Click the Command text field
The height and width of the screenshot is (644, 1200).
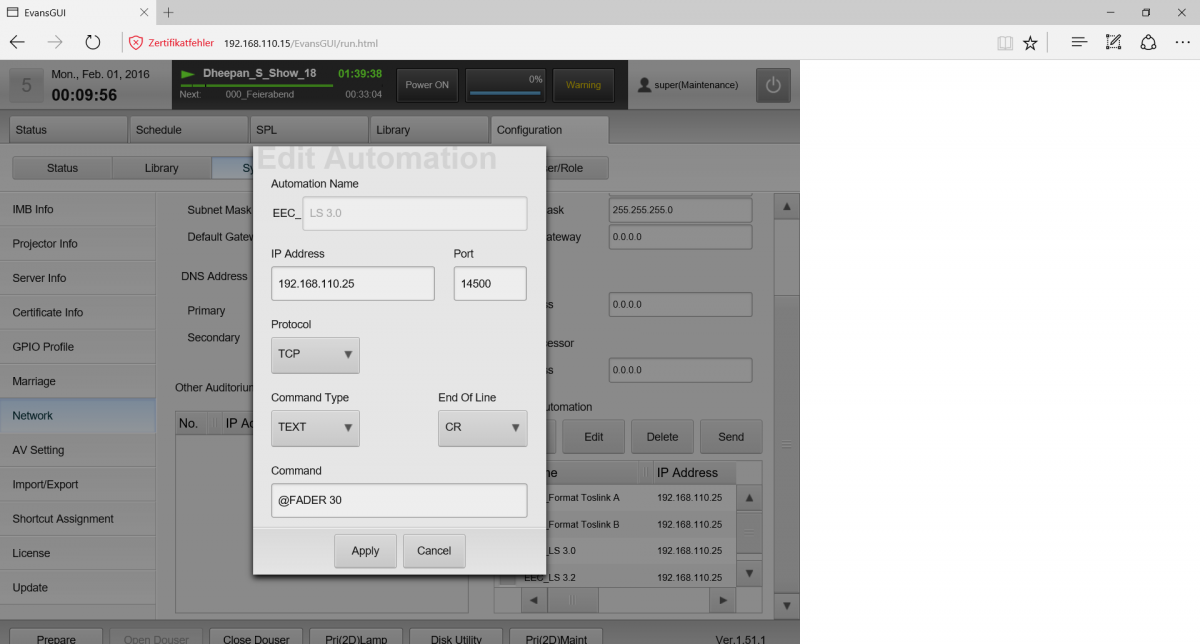click(x=398, y=500)
